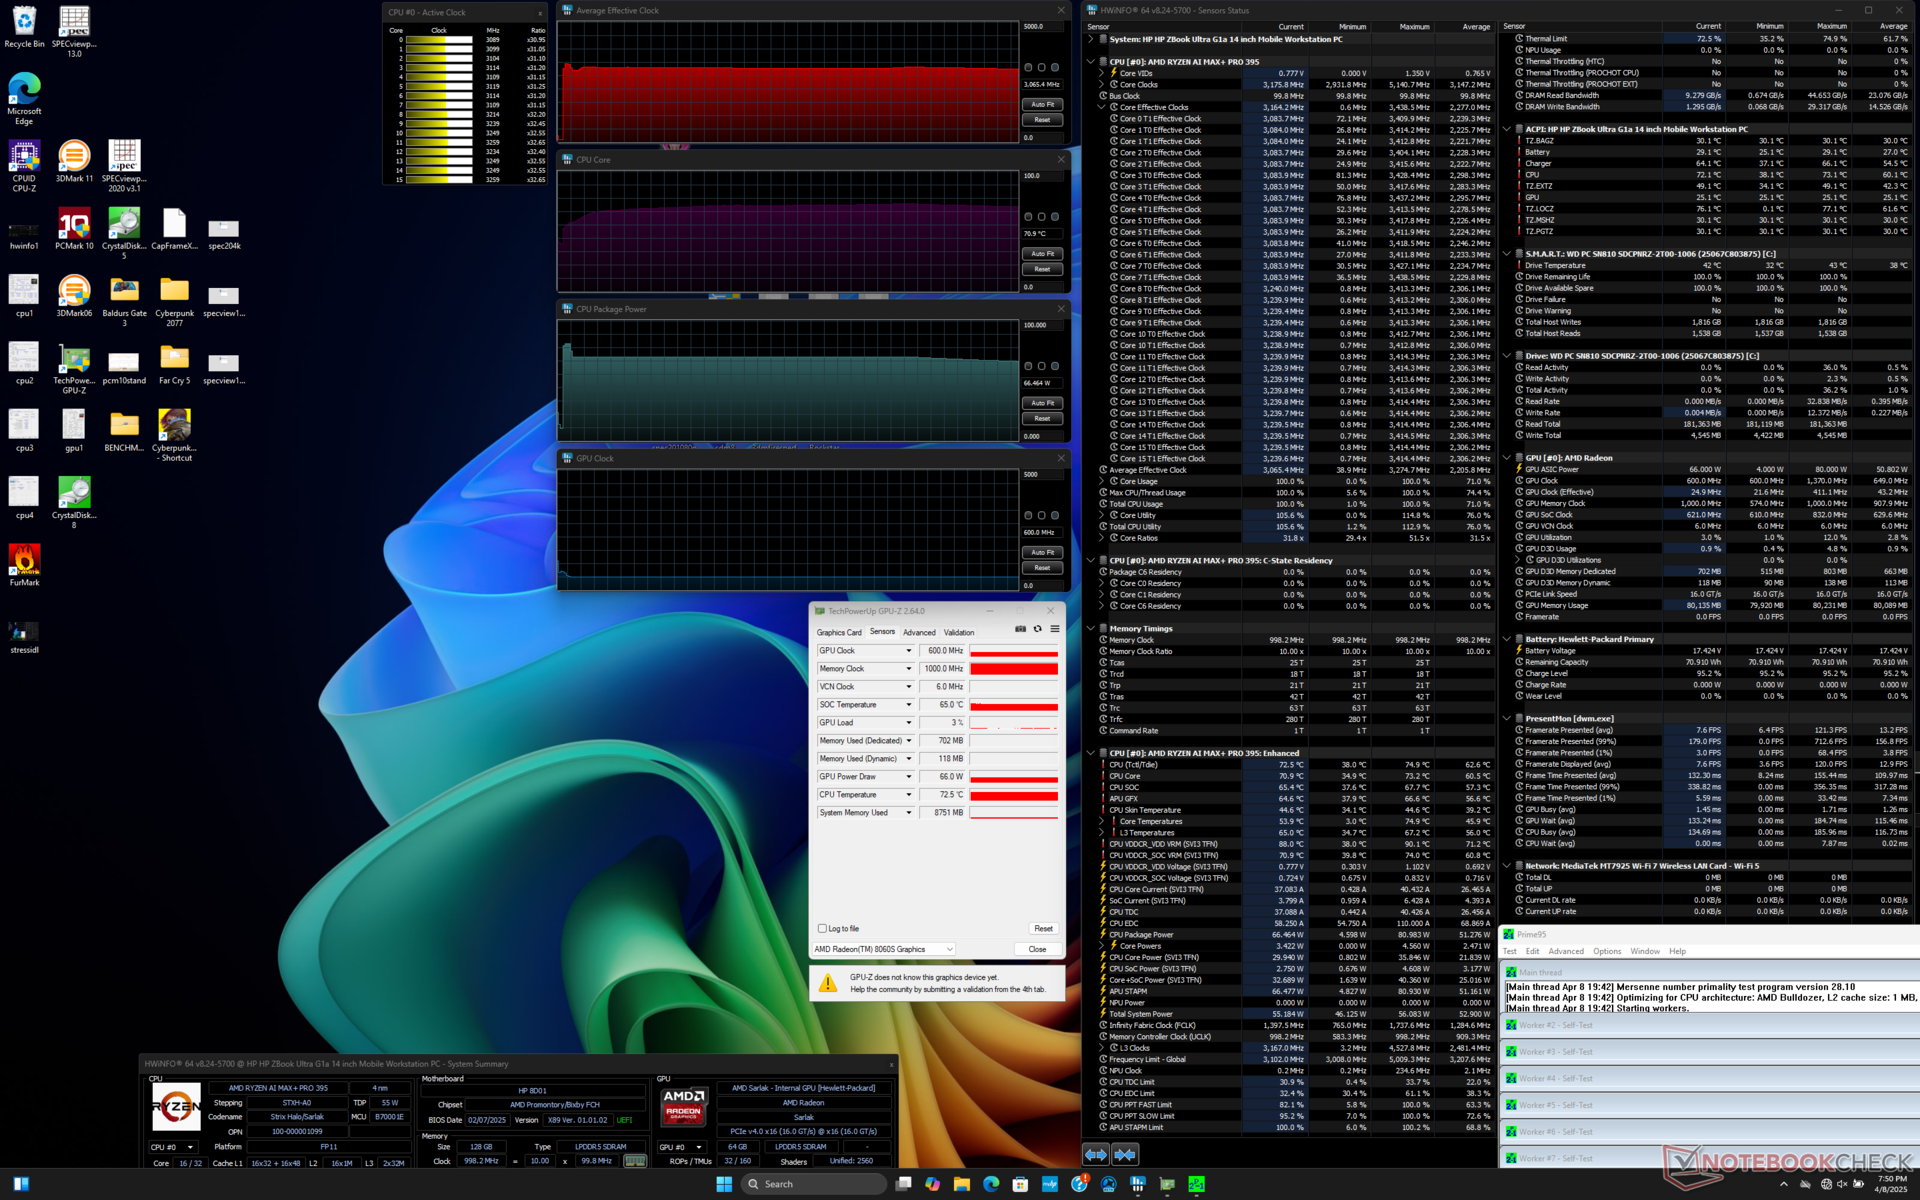This screenshot has width=1920, height=1200.
Task: Collapse the Memory Timings sensor group
Action: pyautogui.click(x=1091, y=629)
